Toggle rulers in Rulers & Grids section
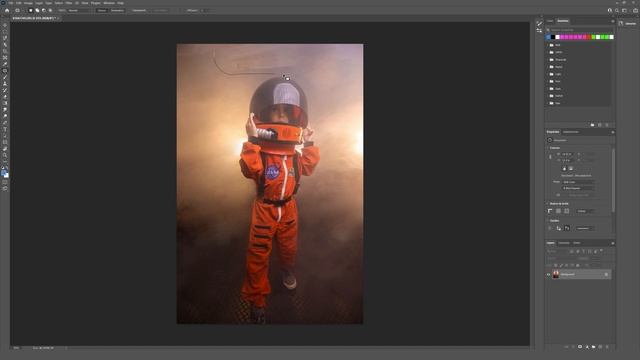Image resolution: width=640 pixels, height=360 pixels. (550, 211)
